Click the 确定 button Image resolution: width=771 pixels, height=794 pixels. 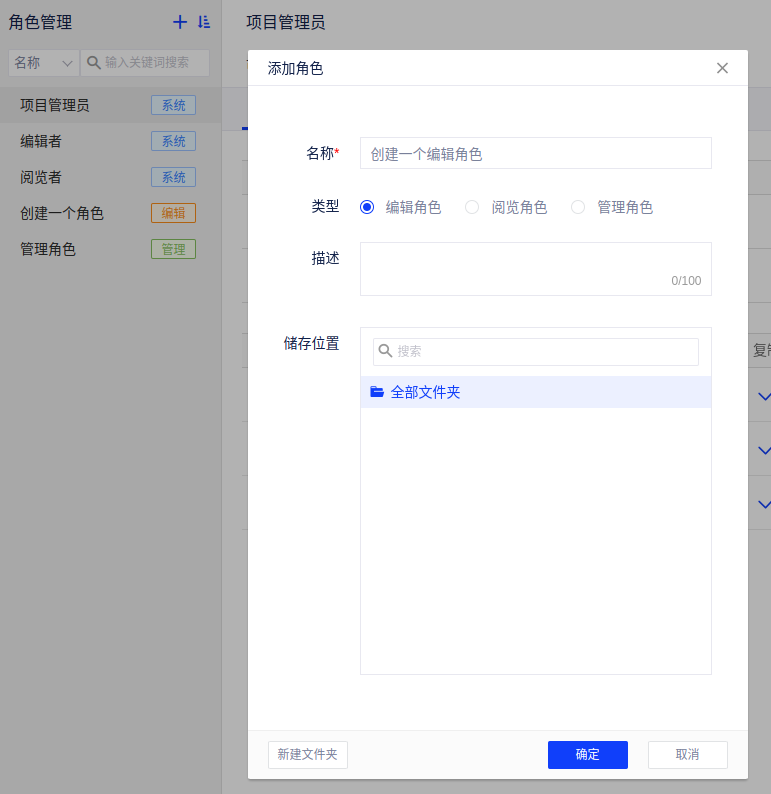point(587,754)
